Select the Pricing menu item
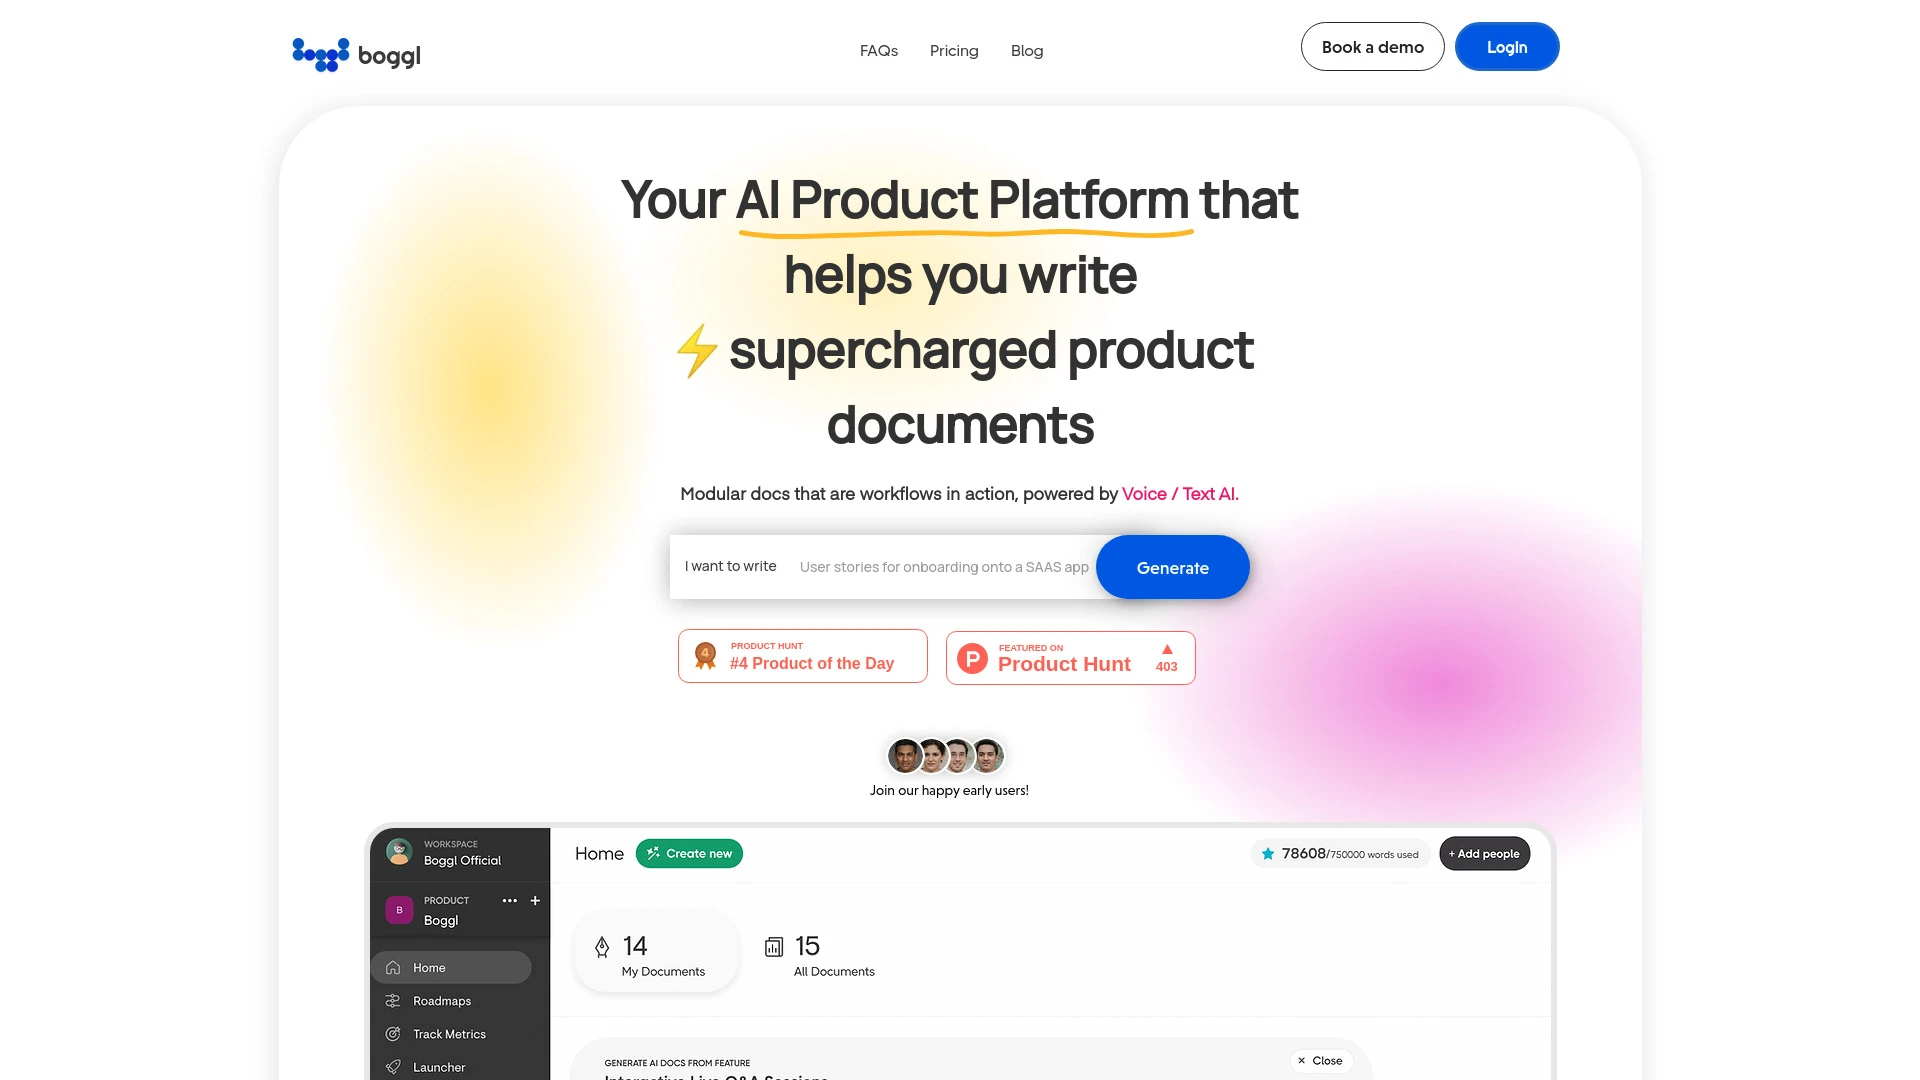The height and width of the screenshot is (1080, 1920). coord(953,50)
